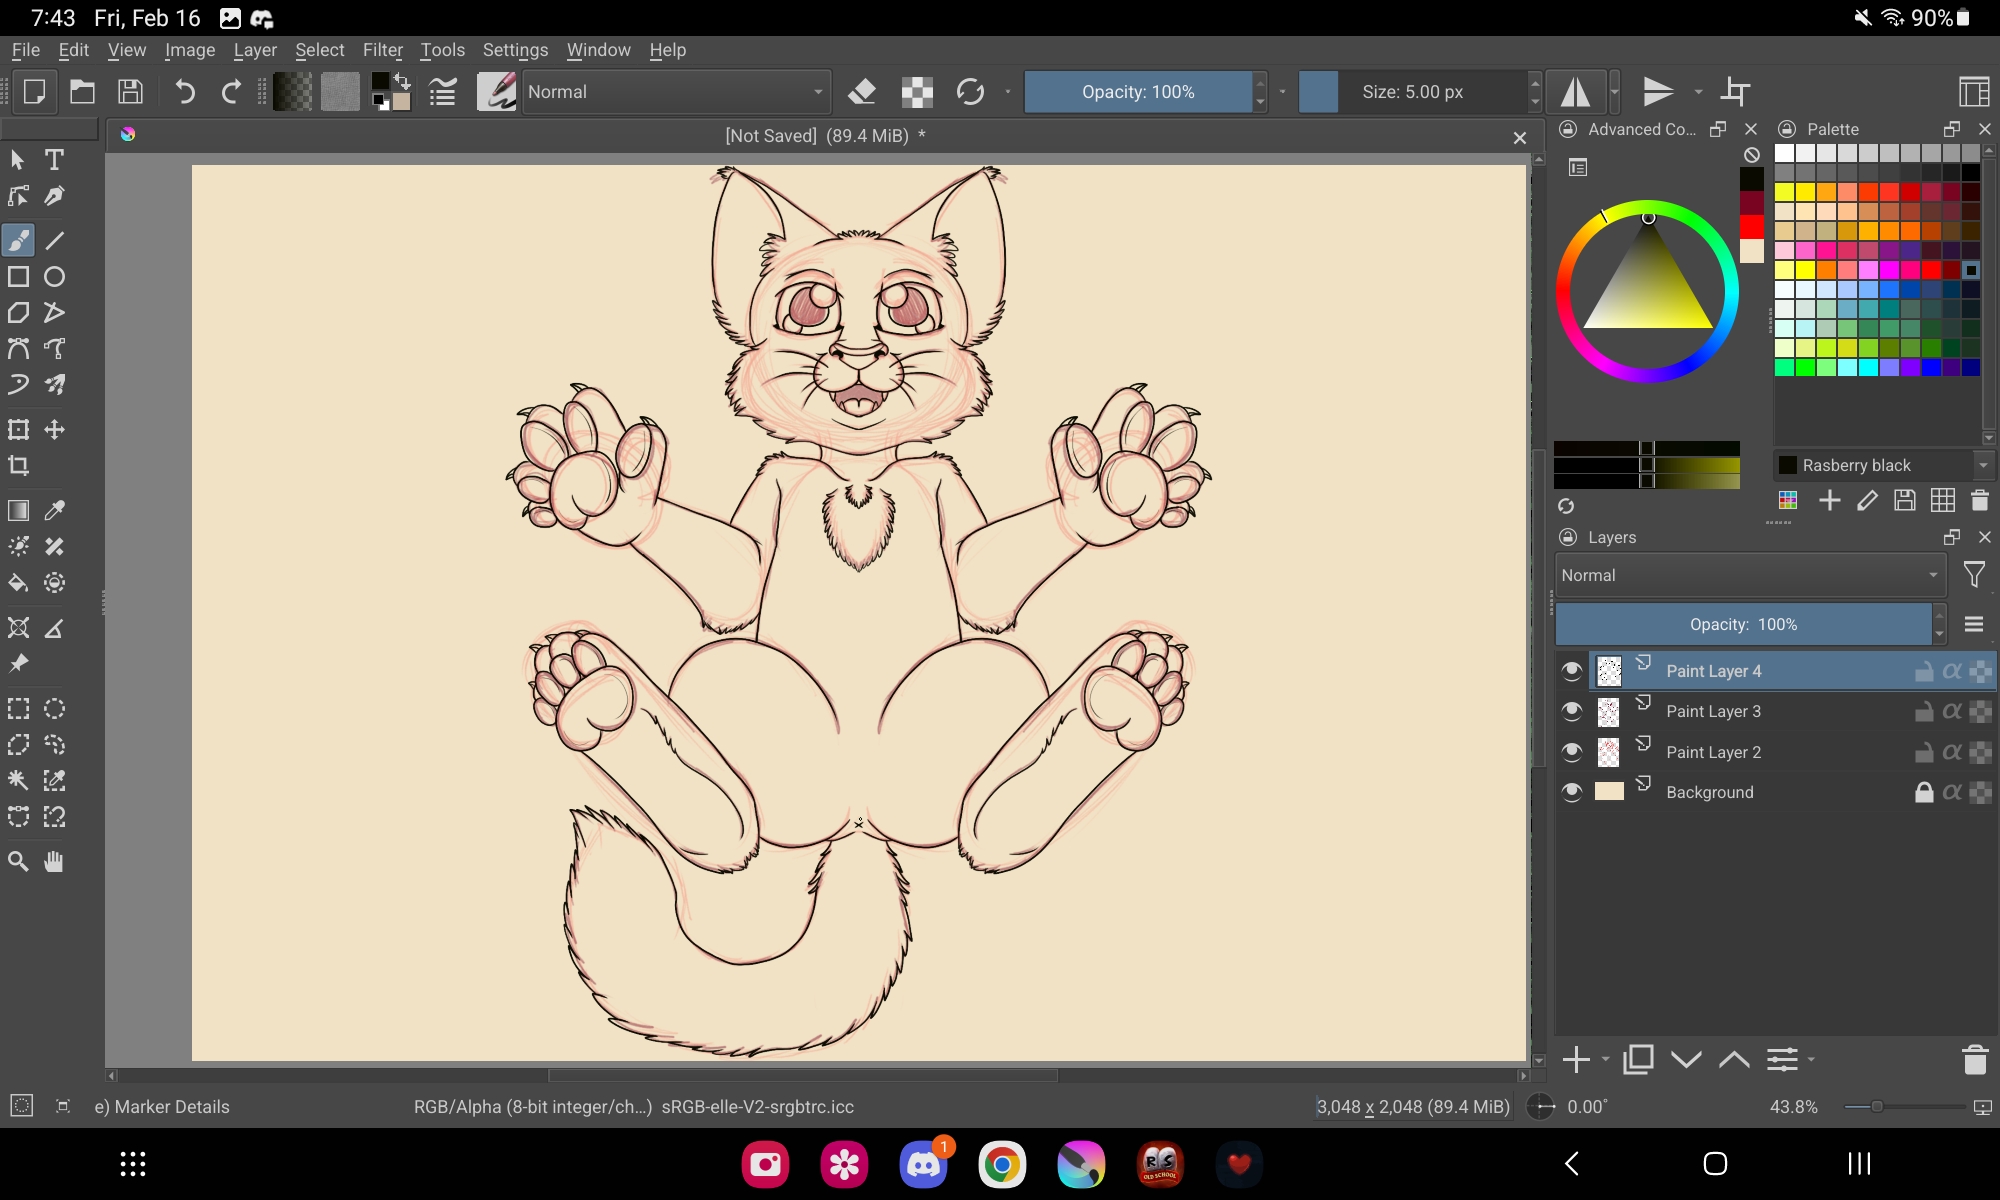2000x1200 pixels.
Task: Open Chrome from the taskbar
Action: pos(1002,1164)
